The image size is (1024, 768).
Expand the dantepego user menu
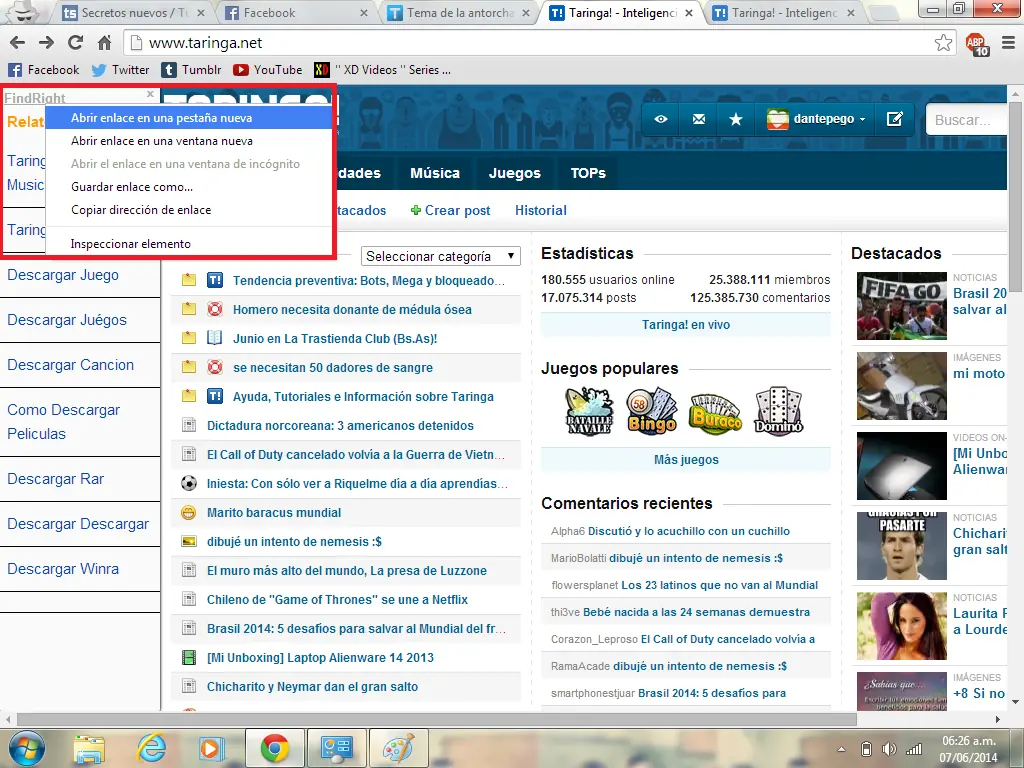[816, 119]
